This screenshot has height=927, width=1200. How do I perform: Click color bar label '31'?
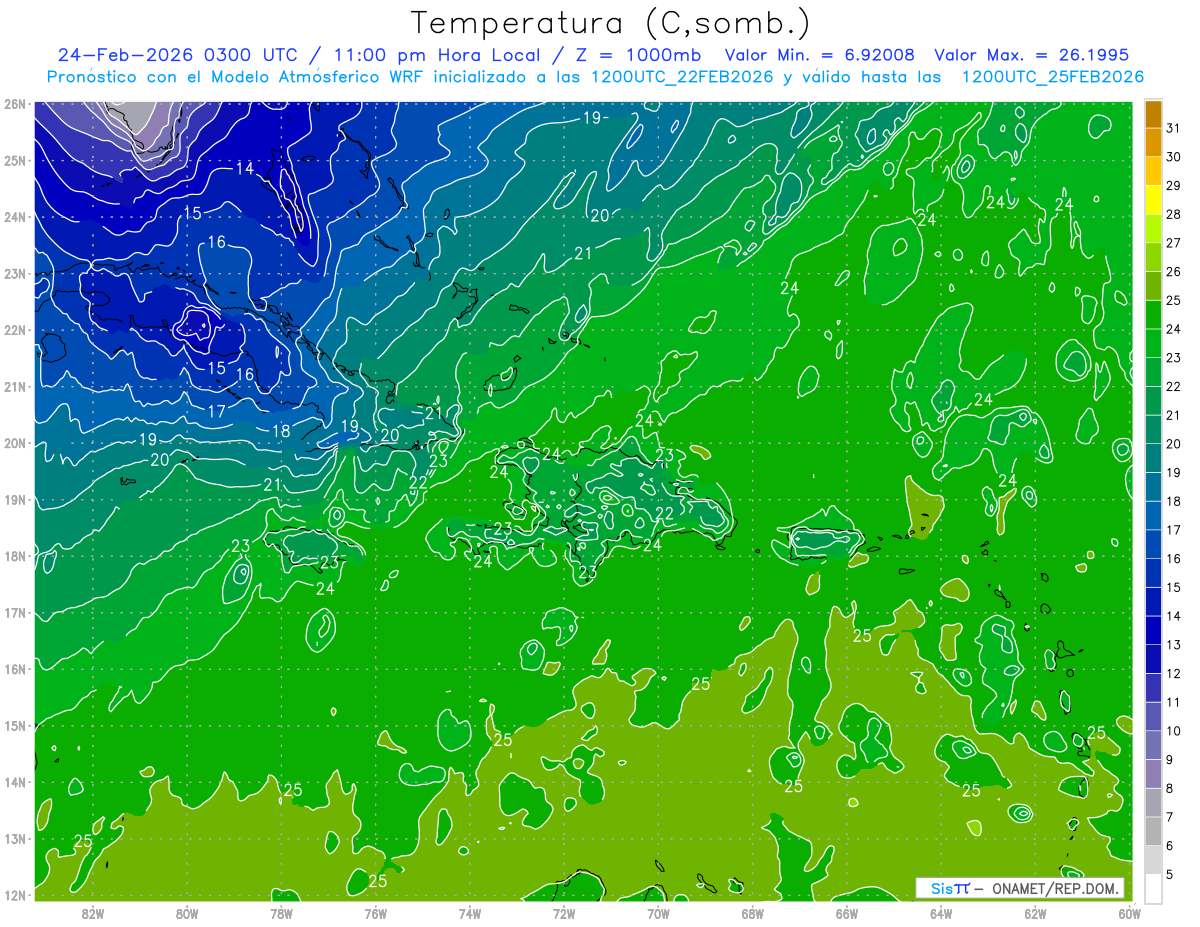1174,128
